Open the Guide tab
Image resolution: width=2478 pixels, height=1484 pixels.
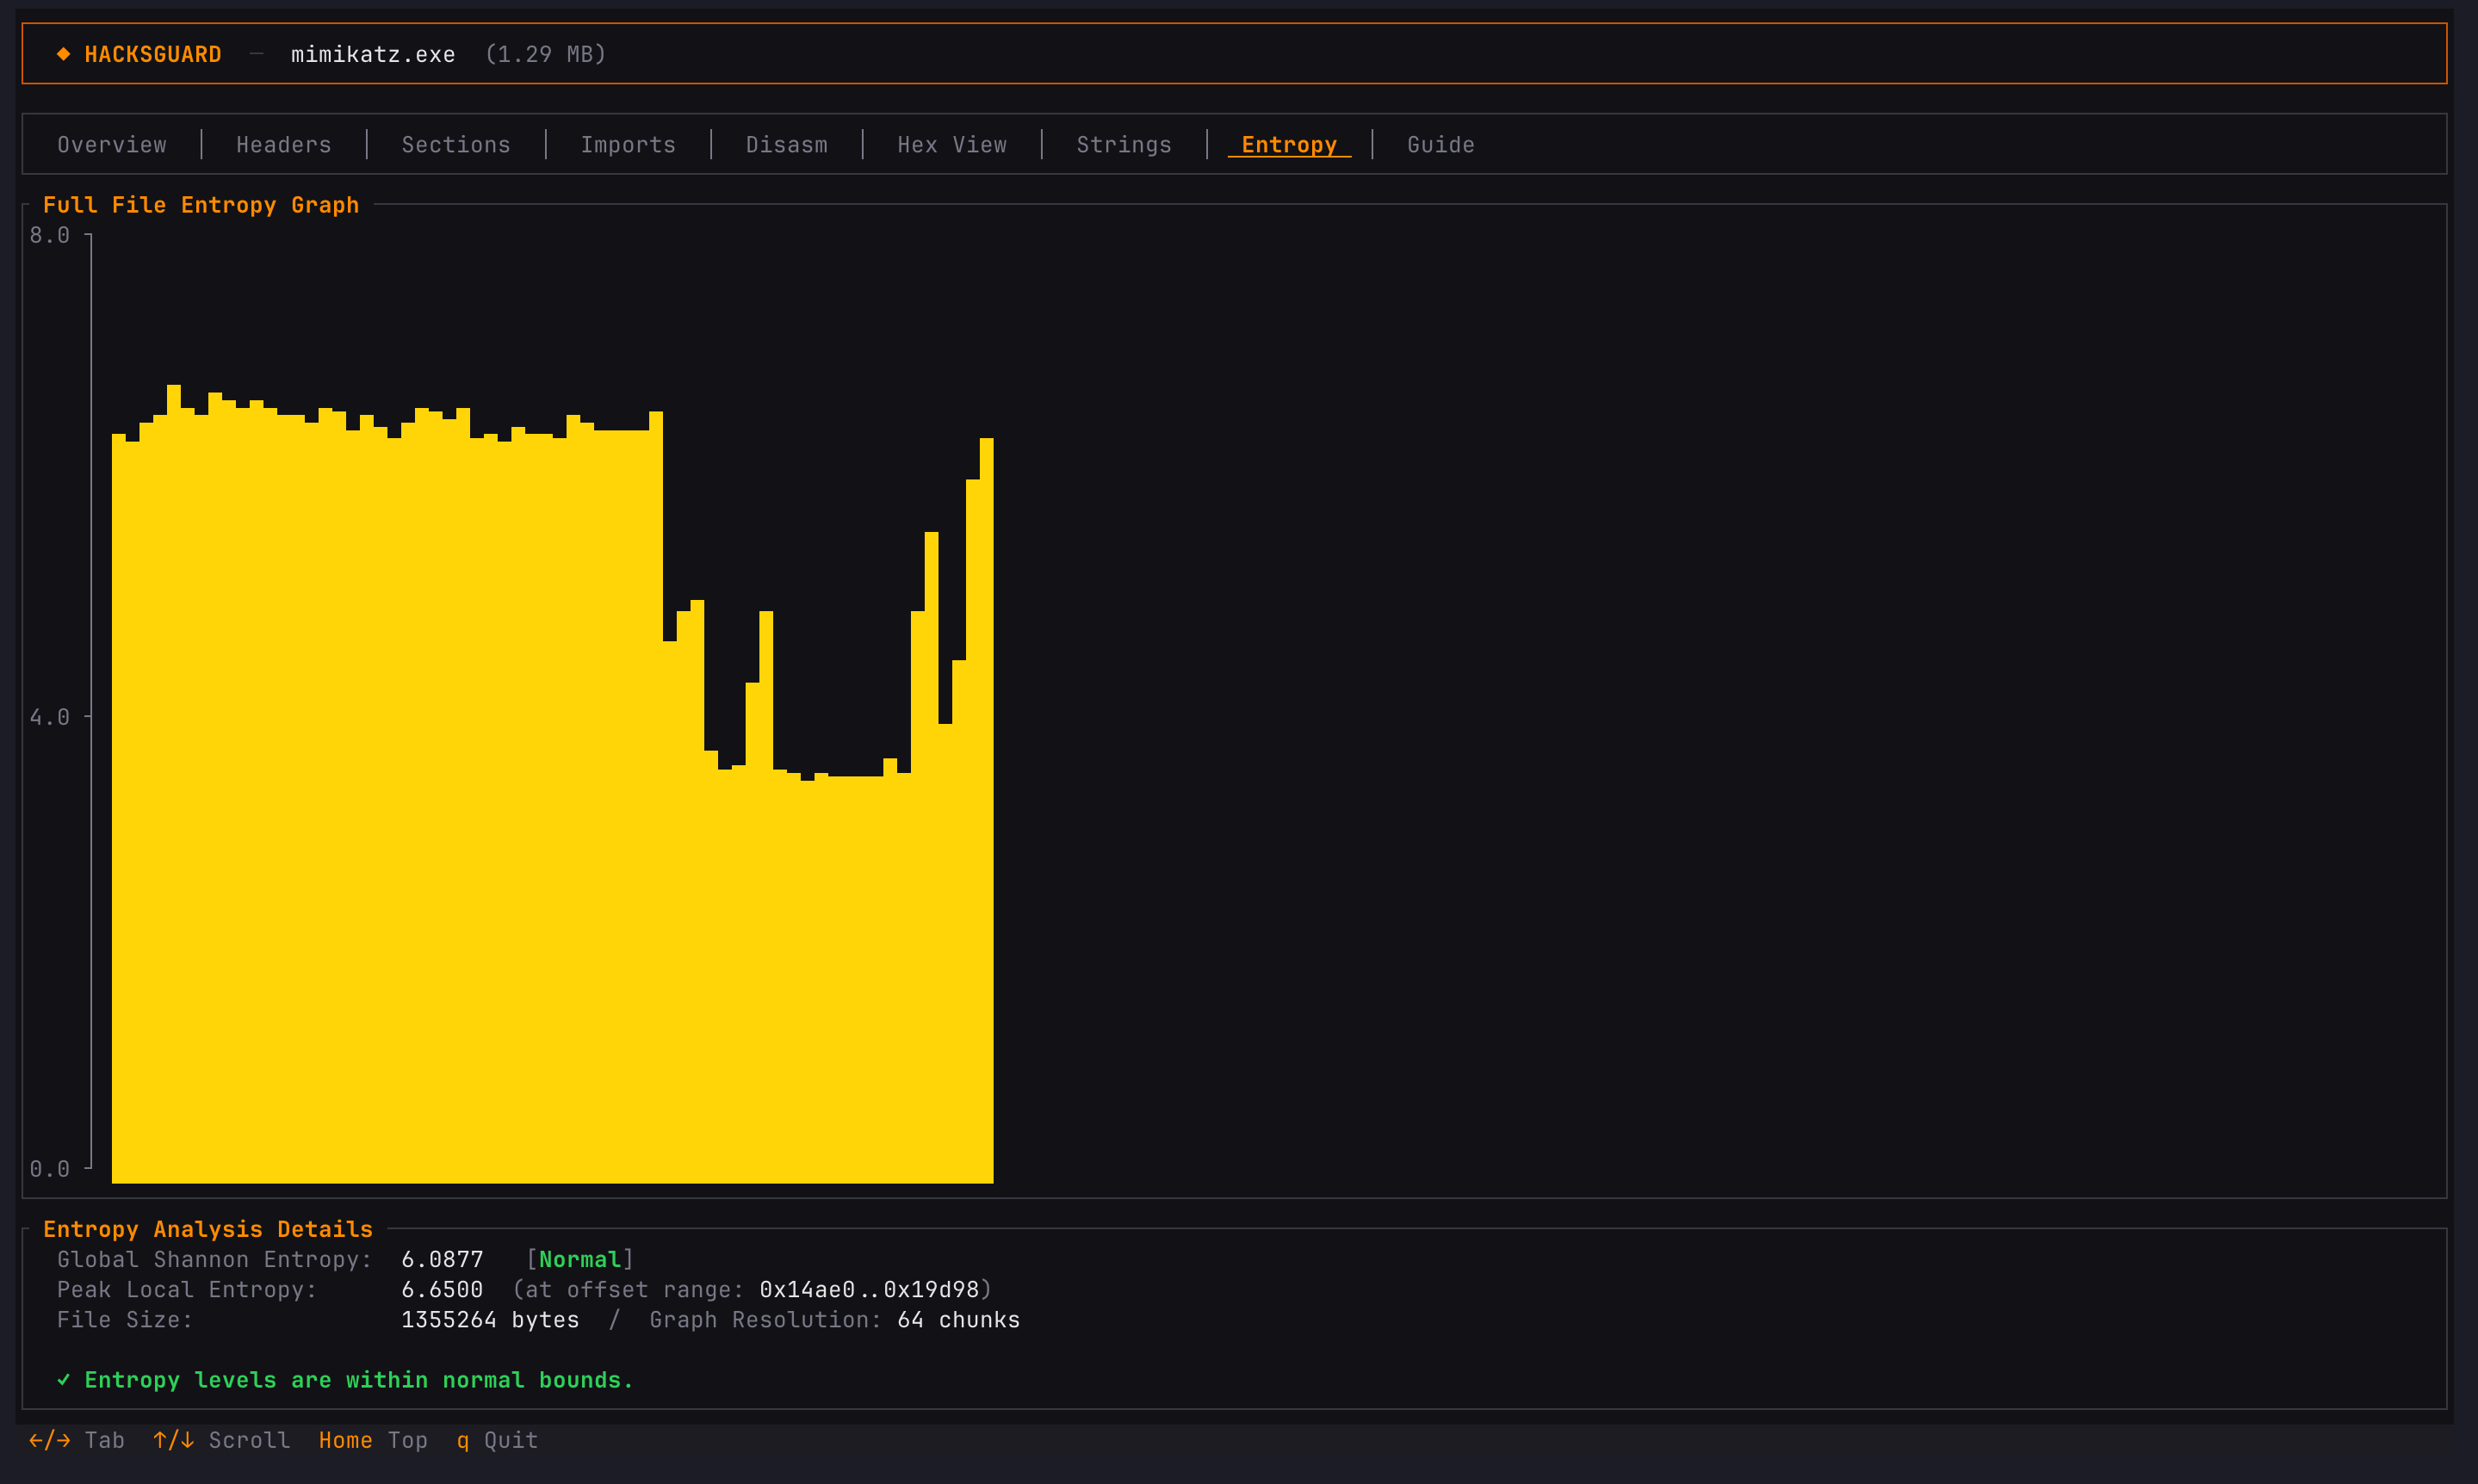click(x=1441, y=145)
